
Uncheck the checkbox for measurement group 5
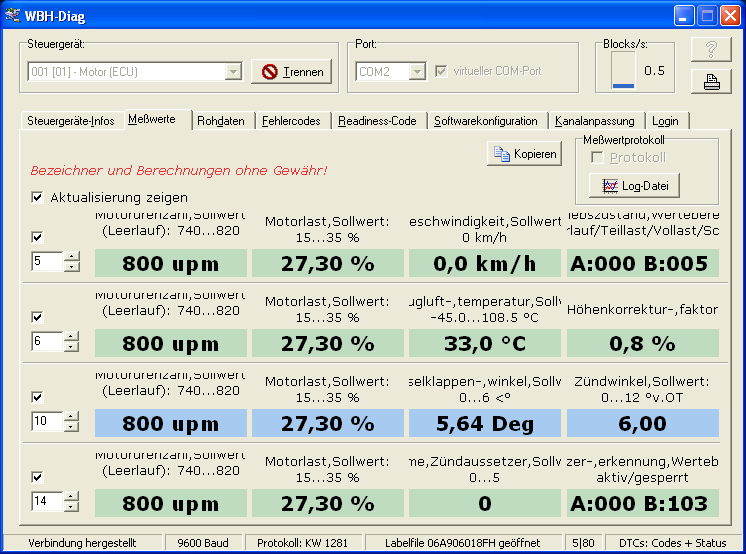click(38, 238)
